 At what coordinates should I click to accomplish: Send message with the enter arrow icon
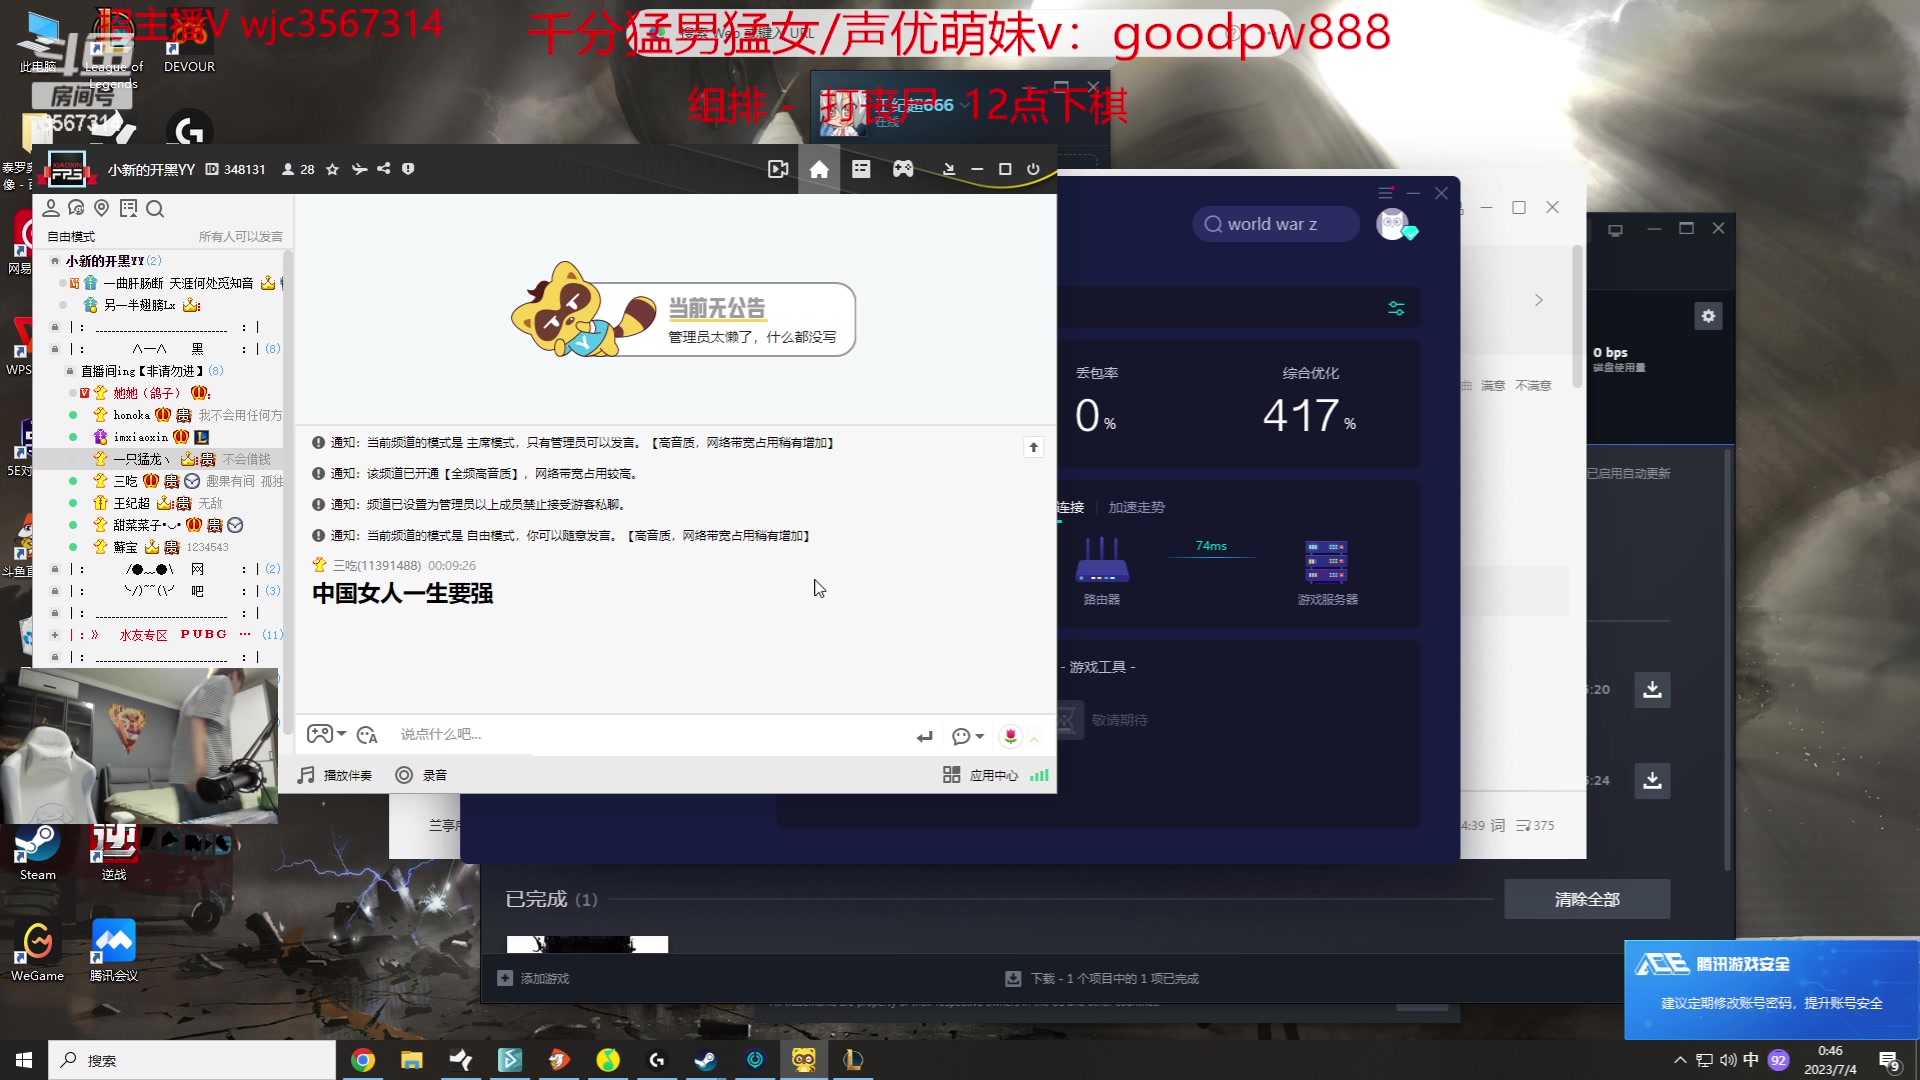click(x=924, y=736)
